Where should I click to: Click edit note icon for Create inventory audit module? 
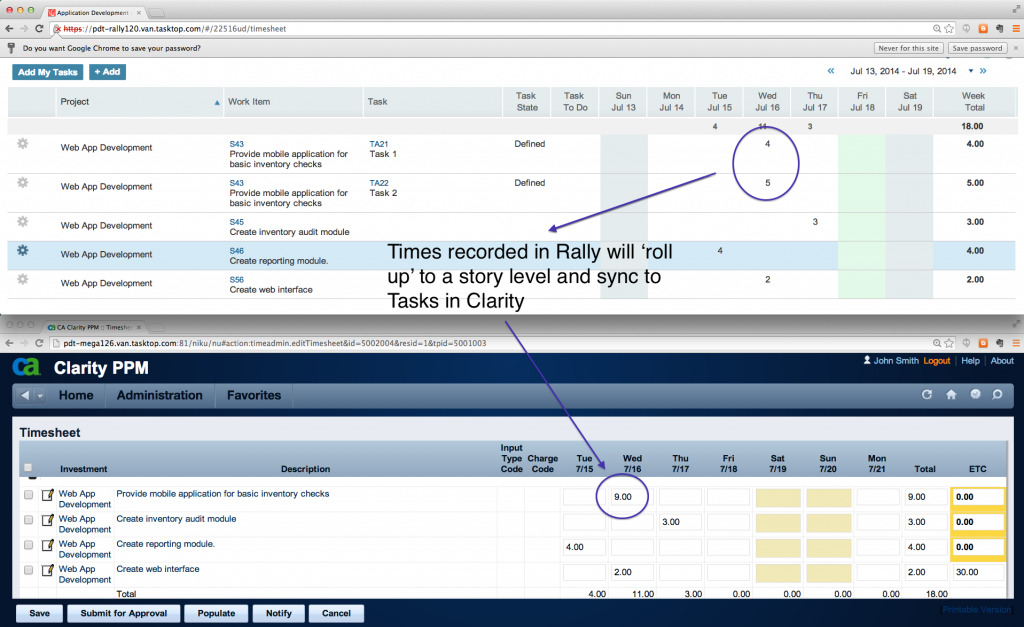tap(47, 520)
